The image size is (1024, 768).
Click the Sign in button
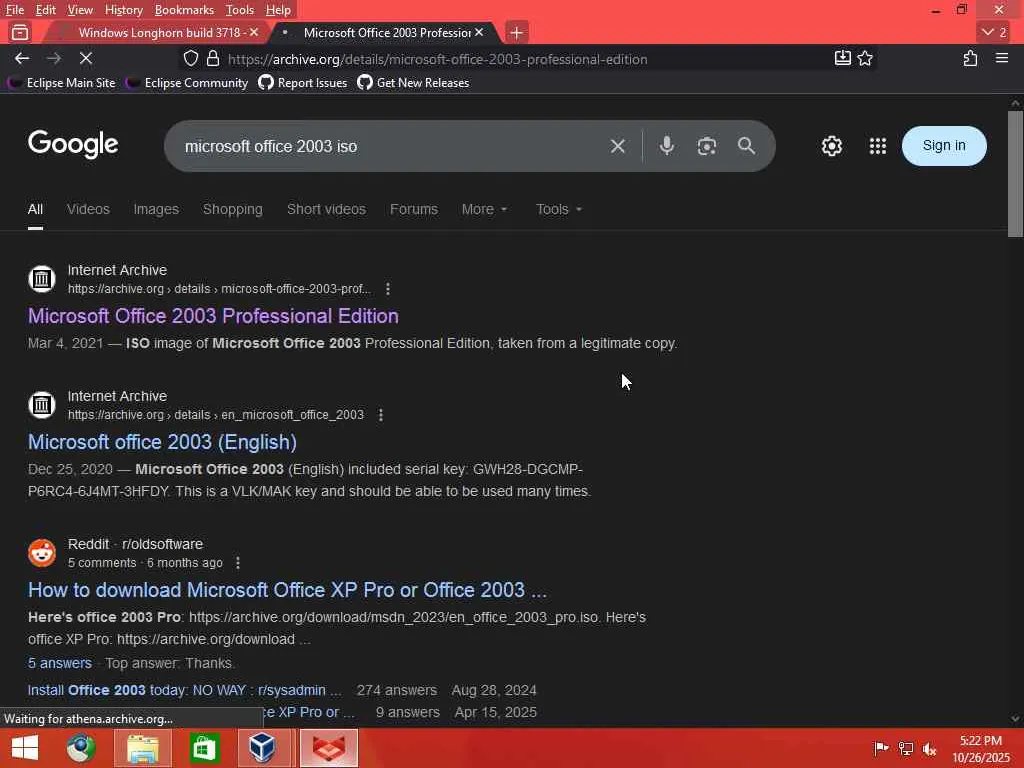tap(944, 146)
